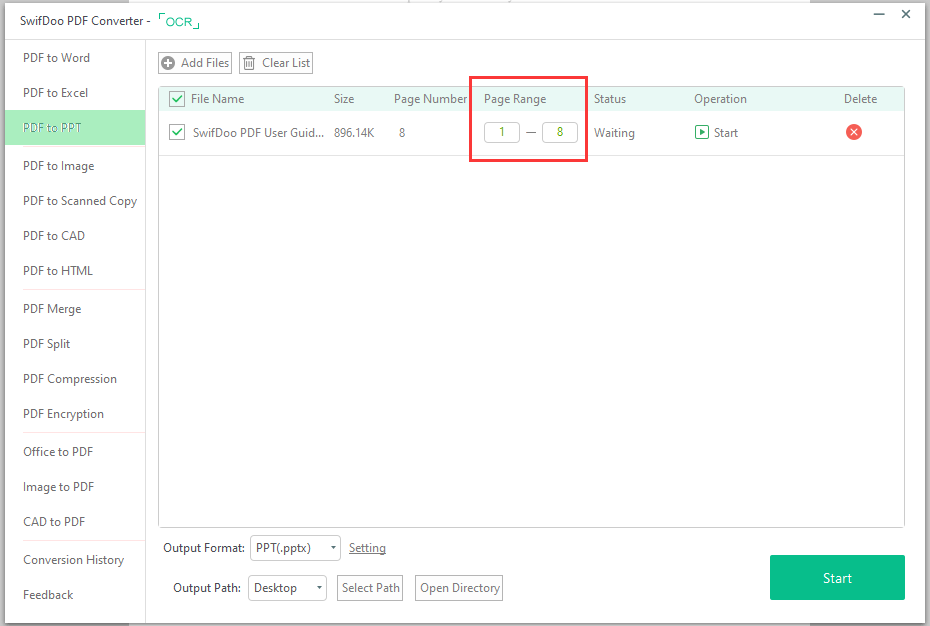Click the Add Files button

tap(195, 63)
